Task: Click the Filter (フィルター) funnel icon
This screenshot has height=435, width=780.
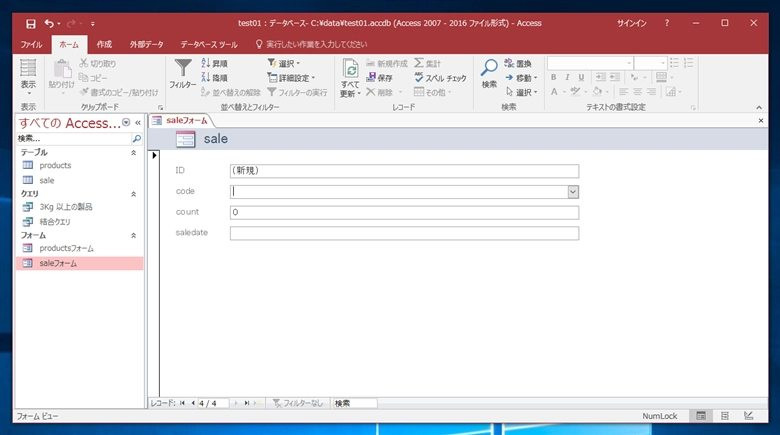Action: [x=183, y=68]
